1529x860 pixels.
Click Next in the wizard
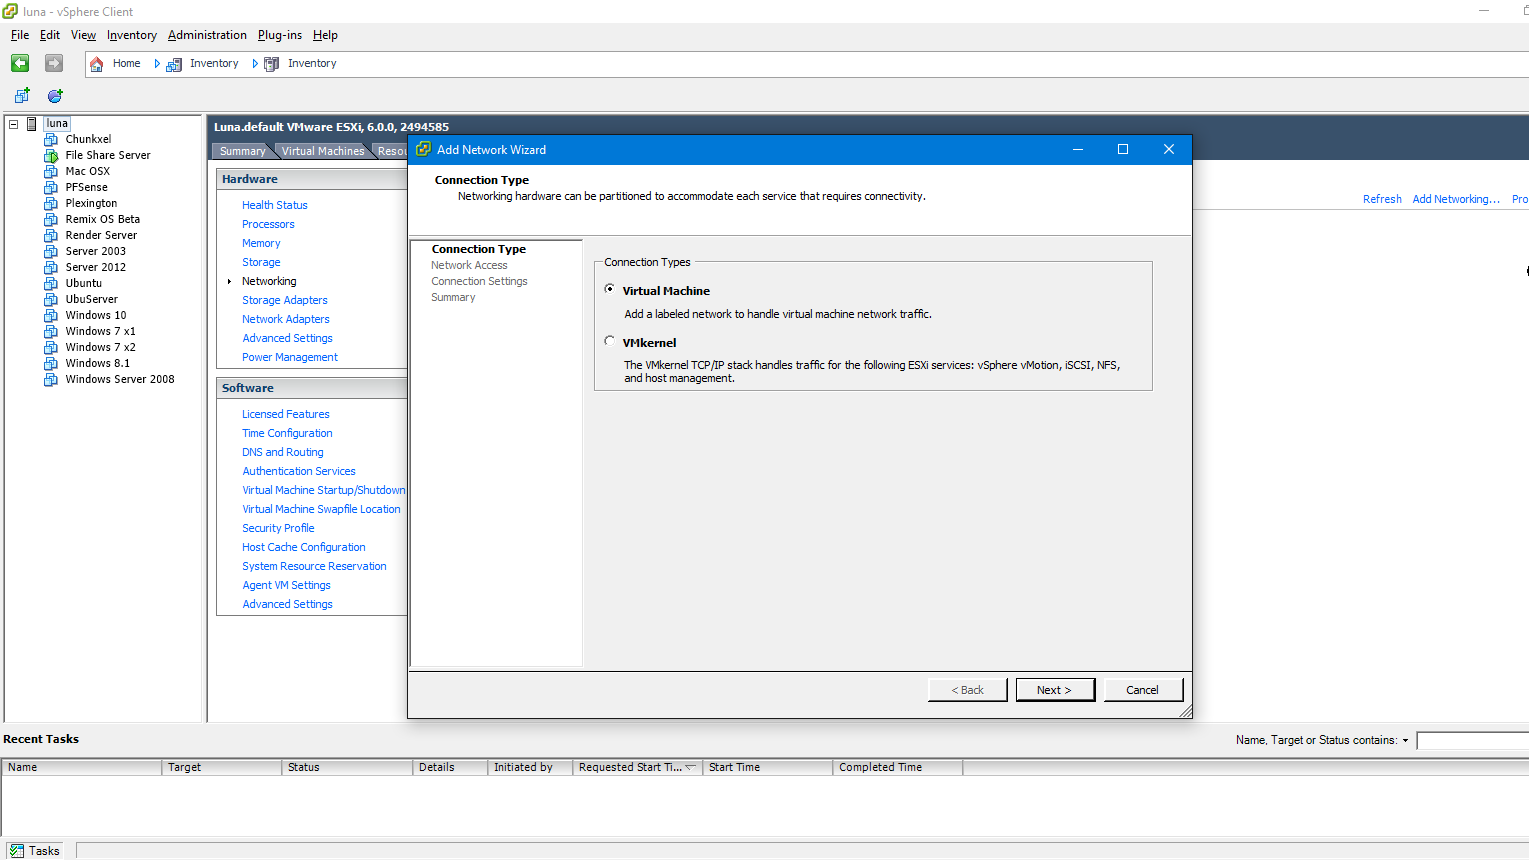pyautogui.click(x=1055, y=690)
